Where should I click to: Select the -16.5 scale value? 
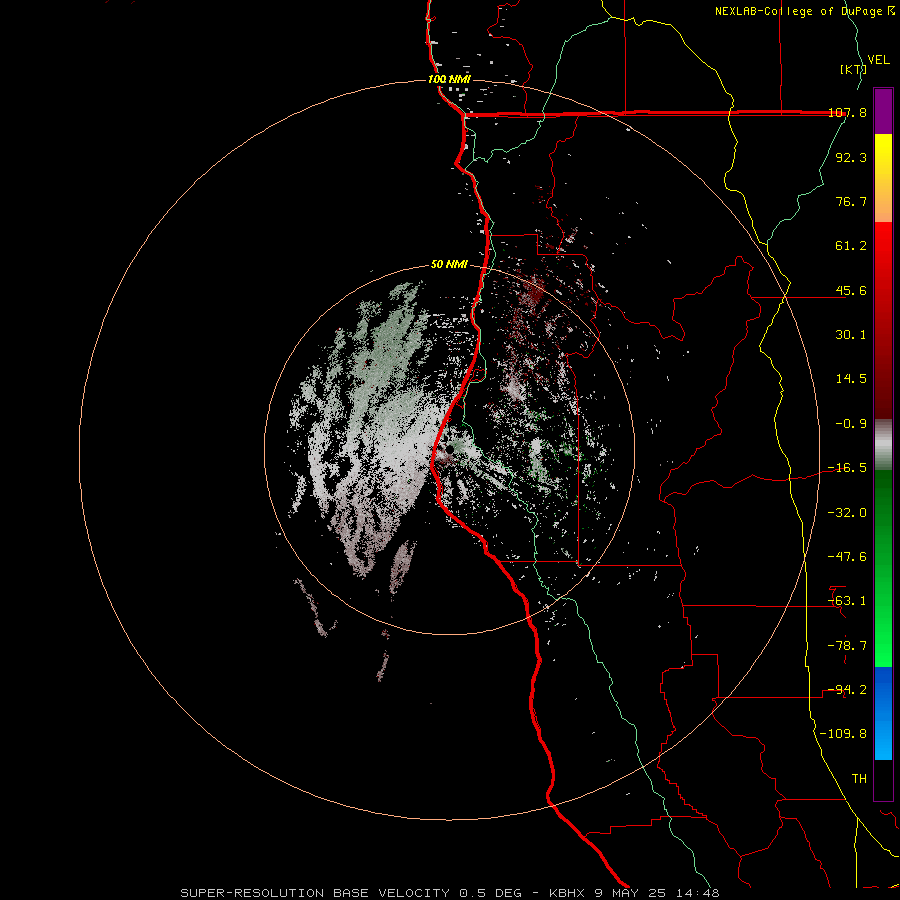(848, 468)
